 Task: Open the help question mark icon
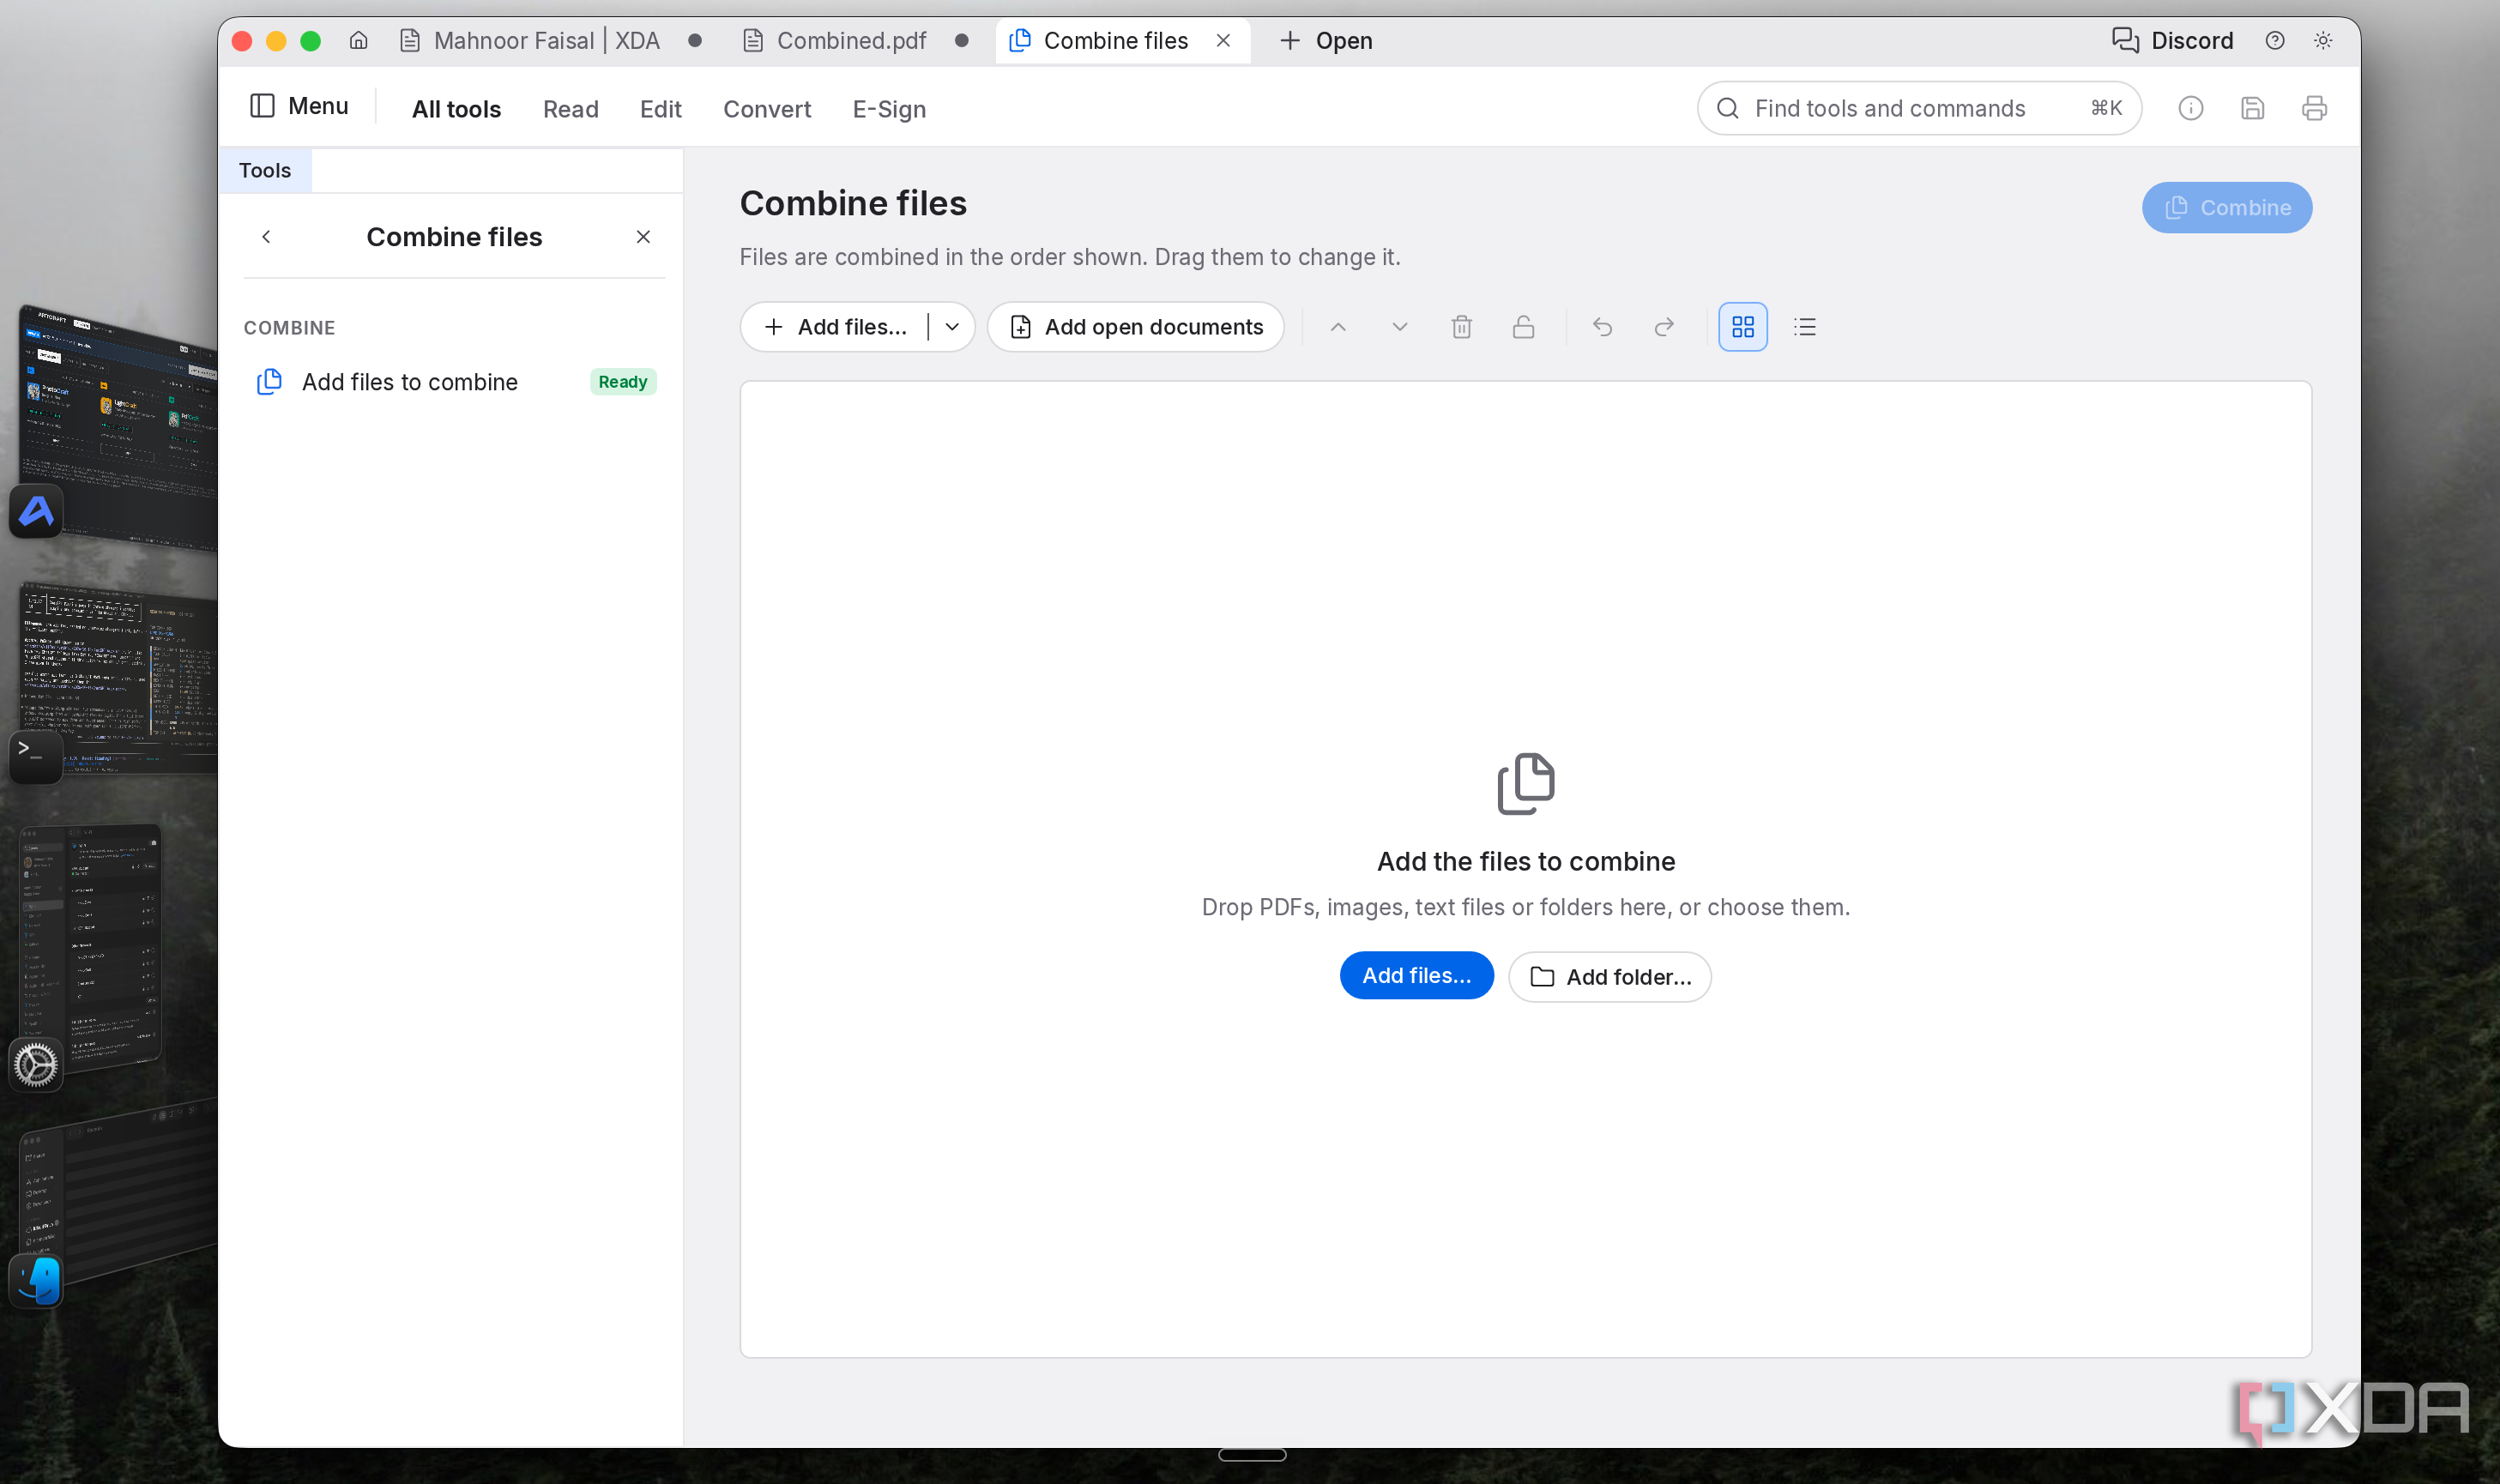2275,41
